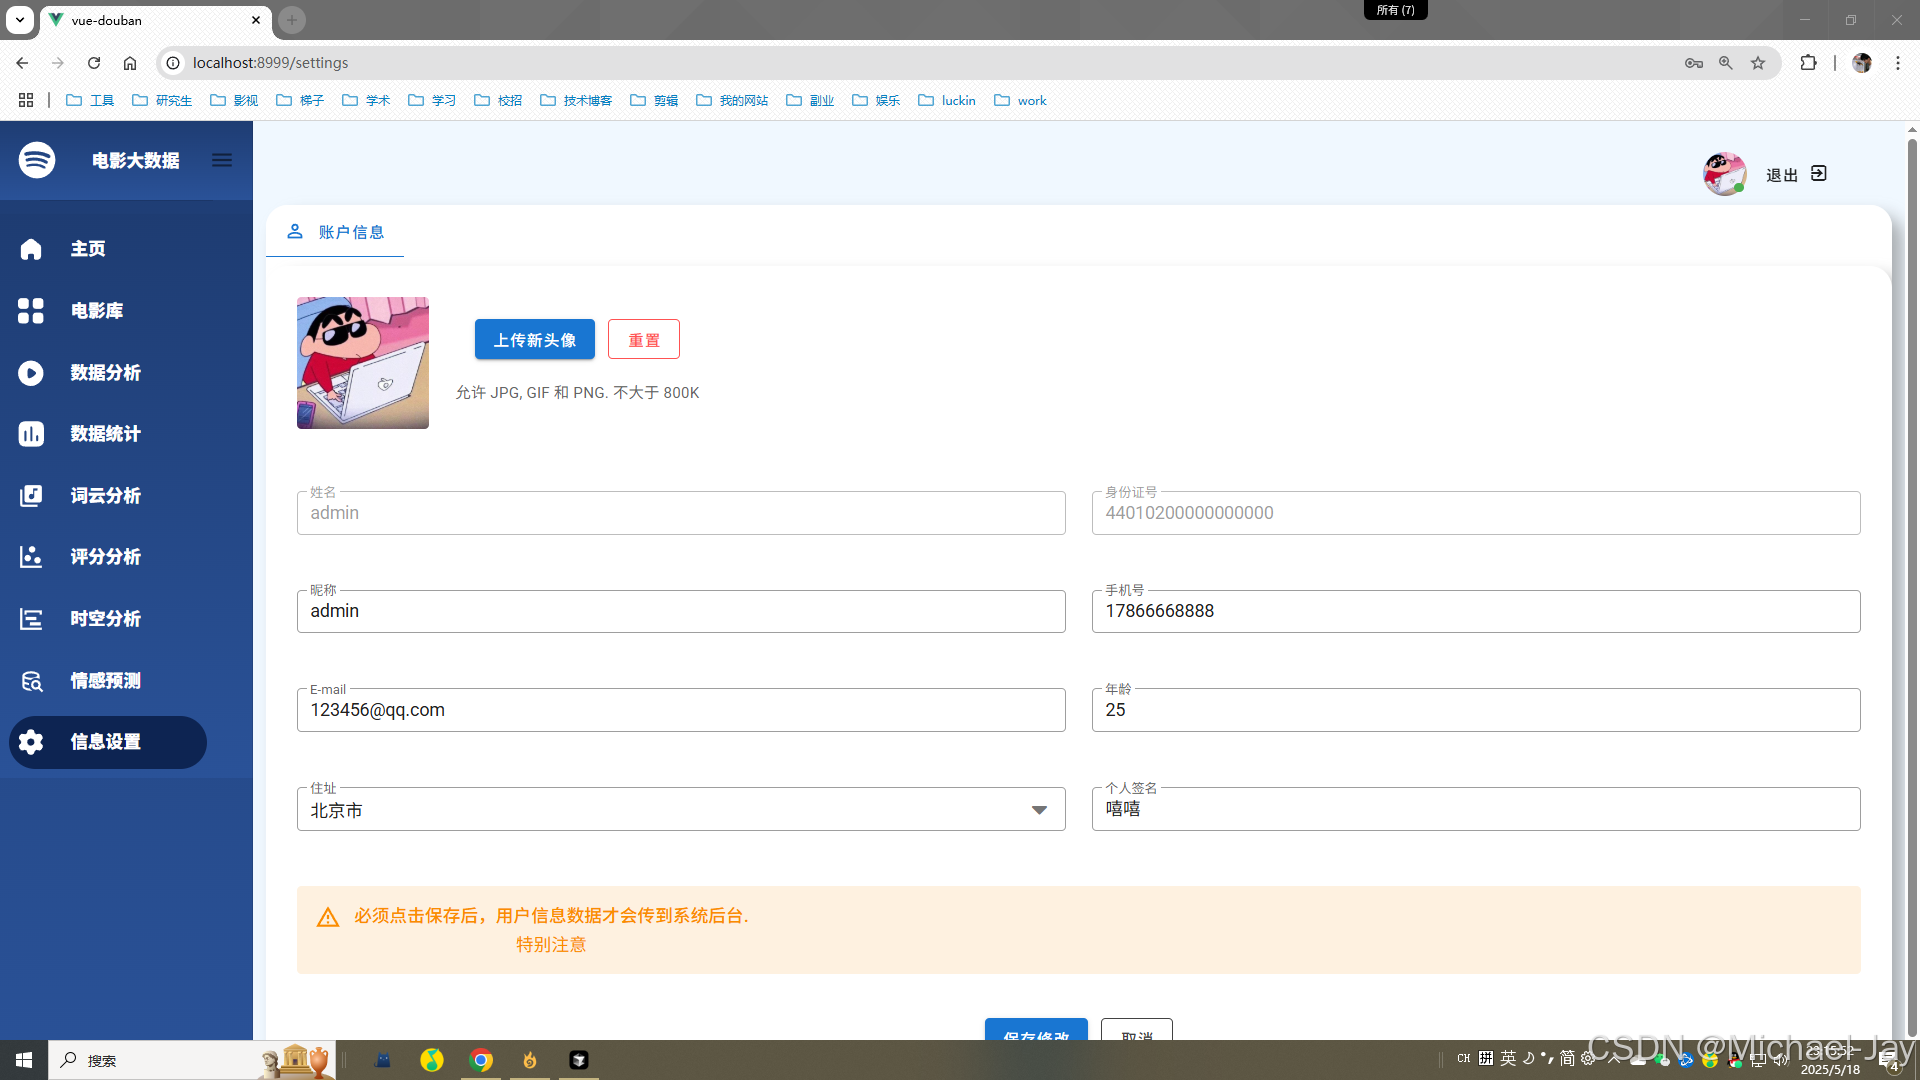
Task: Select the 评分分析 scatter chart icon
Action: [31, 557]
